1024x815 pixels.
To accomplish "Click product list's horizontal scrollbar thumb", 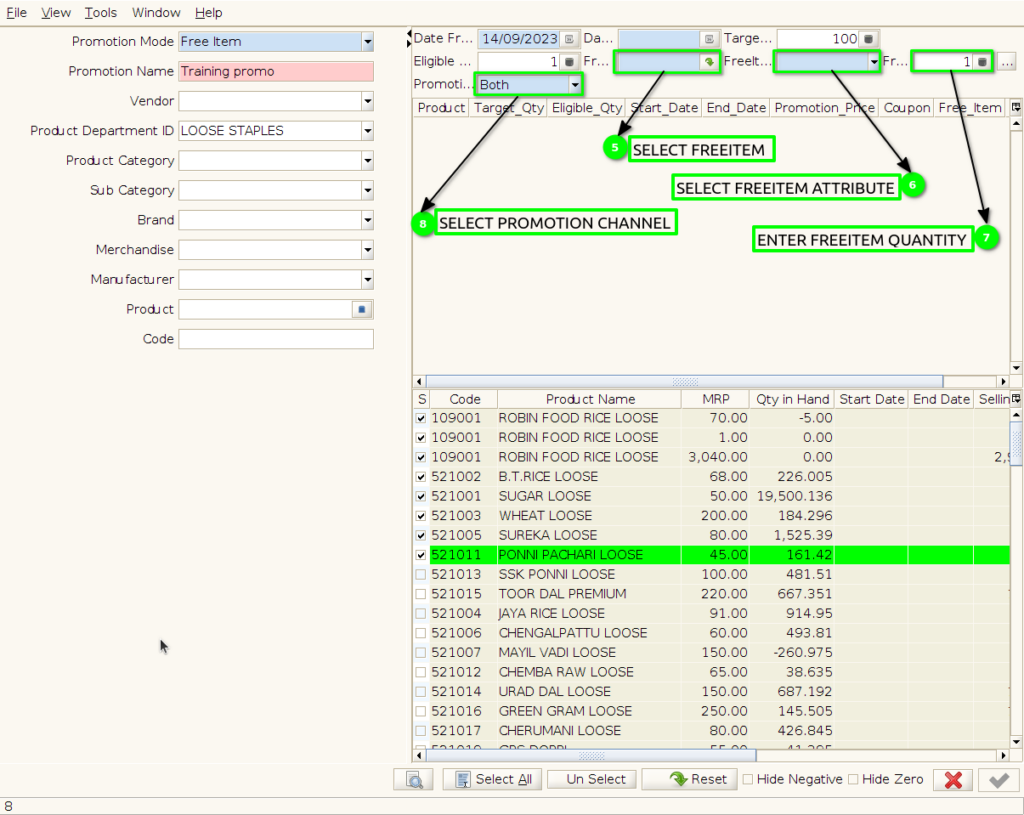I will [x=591, y=756].
